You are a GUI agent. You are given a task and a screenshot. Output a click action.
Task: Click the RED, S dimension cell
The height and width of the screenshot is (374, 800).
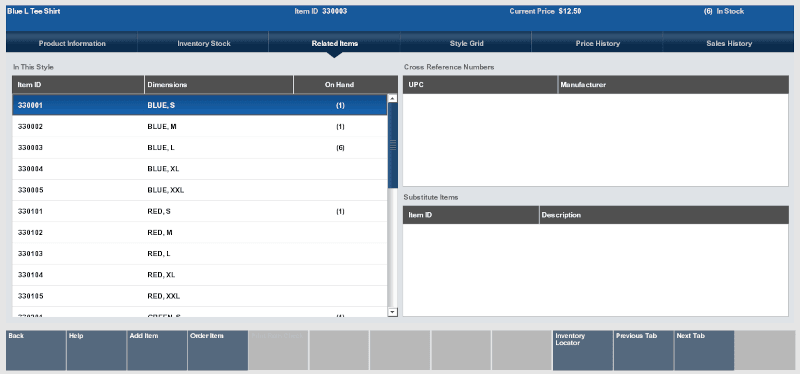159,211
